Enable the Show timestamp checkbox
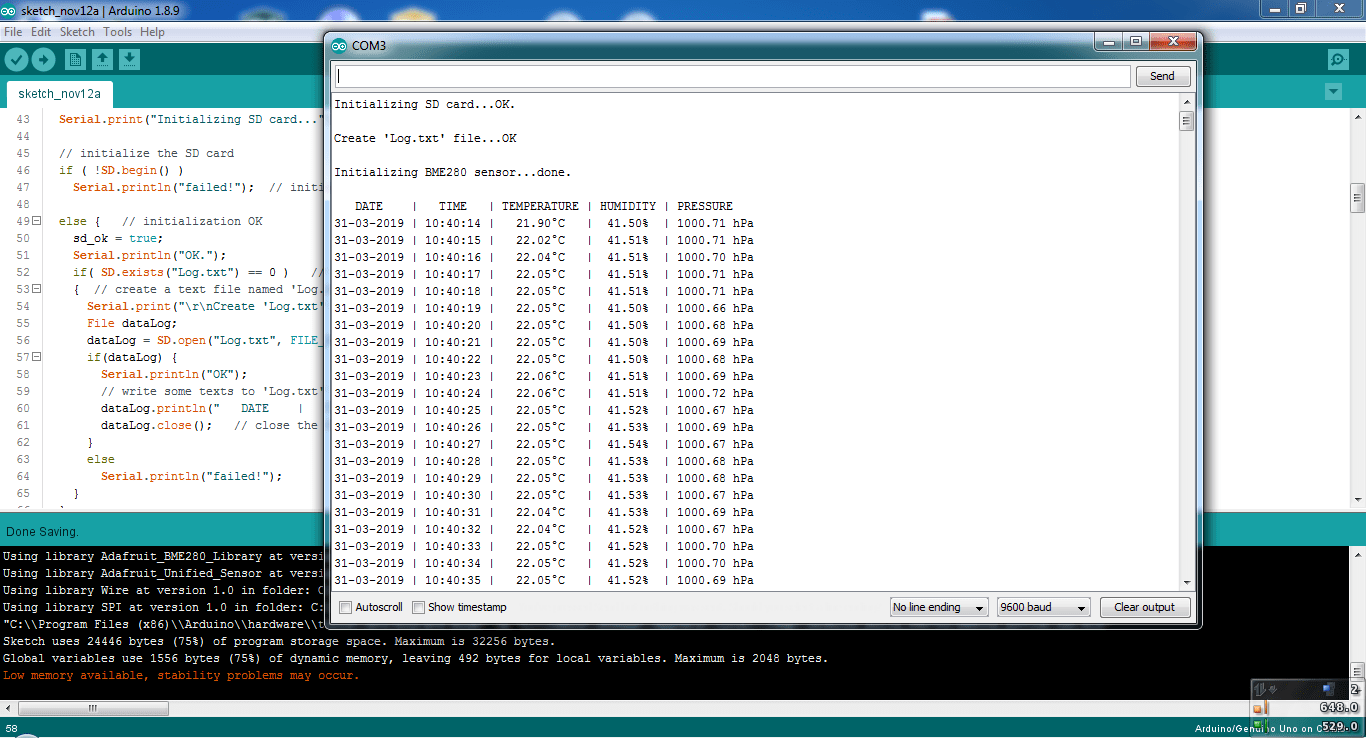The image size is (1366, 738). point(418,607)
